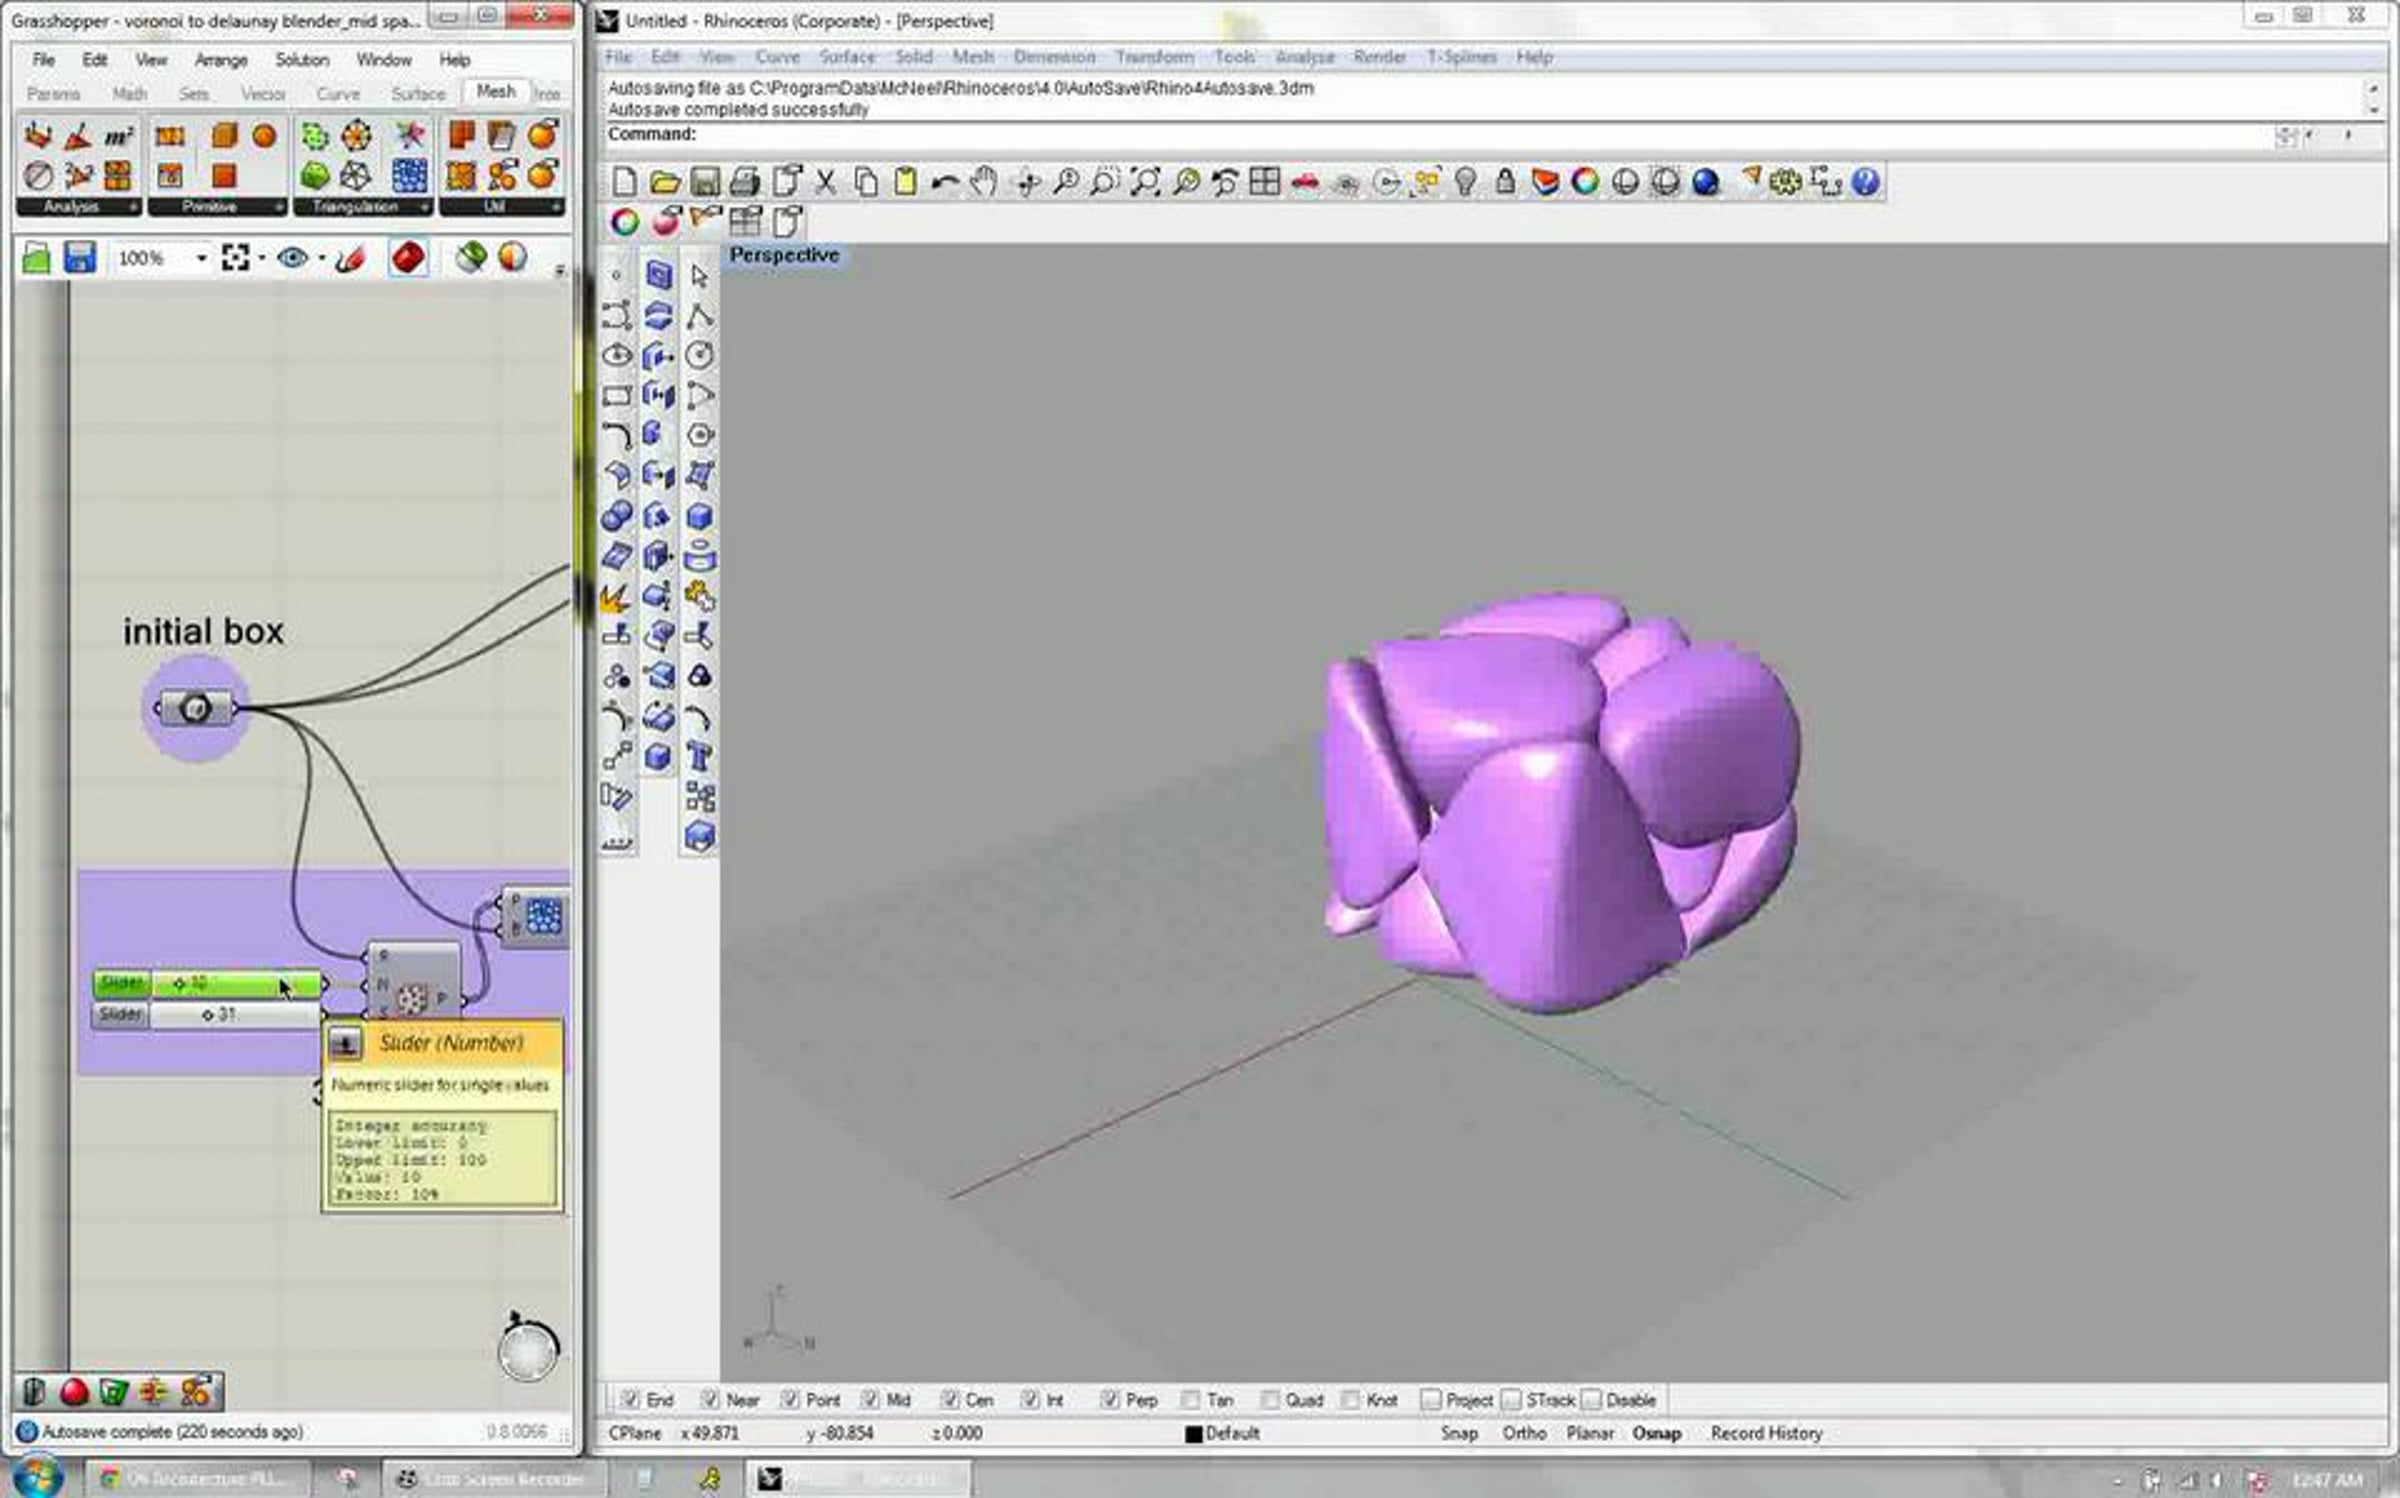The image size is (2400, 1498).
Task: Enable the Tan osnap checkbox
Action: [1190, 1399]
